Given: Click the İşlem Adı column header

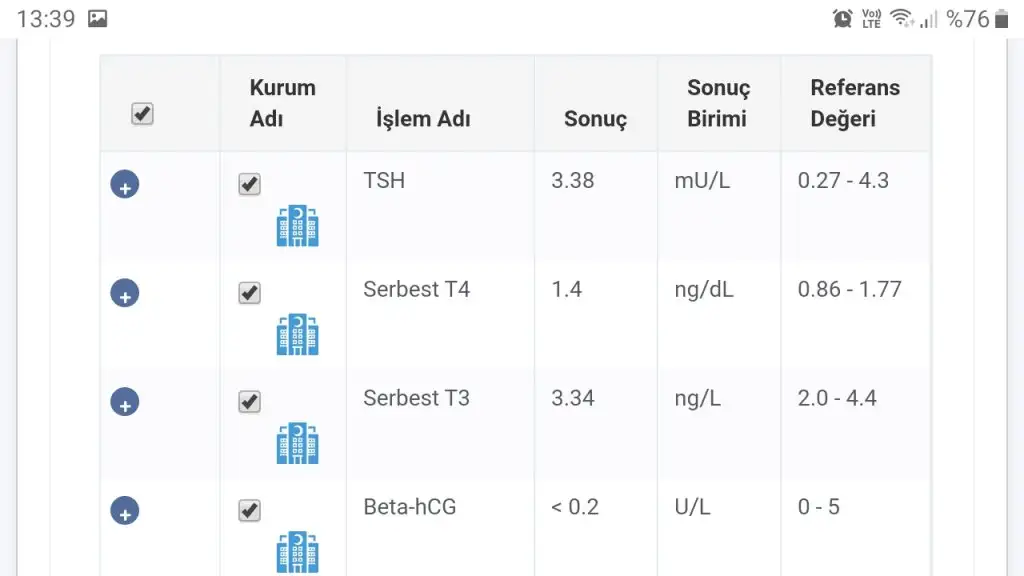Looking at the screenshot, I should point(423,118).
